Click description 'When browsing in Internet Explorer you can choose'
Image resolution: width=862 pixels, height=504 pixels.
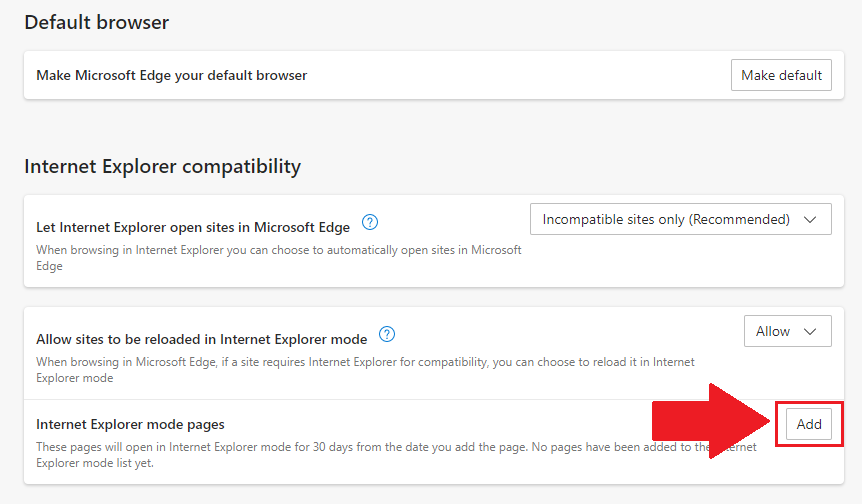279,258
